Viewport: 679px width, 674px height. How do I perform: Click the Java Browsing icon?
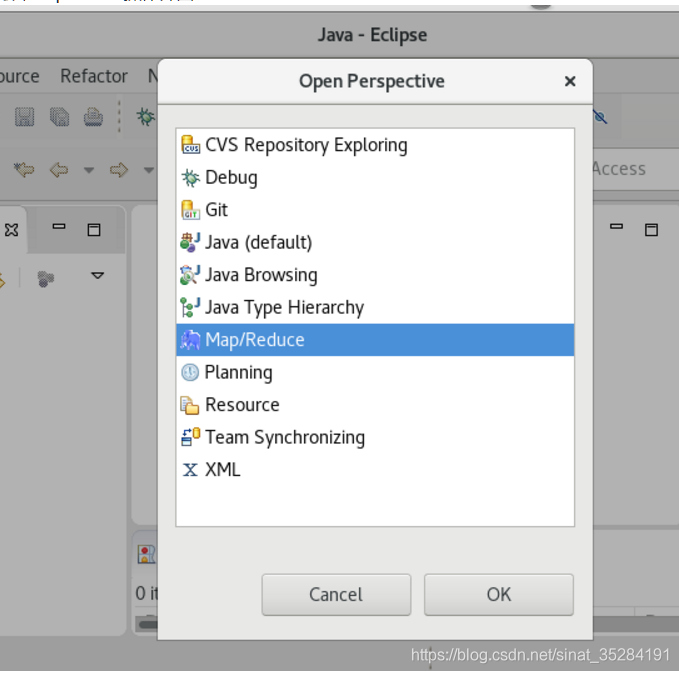(190, 275)
